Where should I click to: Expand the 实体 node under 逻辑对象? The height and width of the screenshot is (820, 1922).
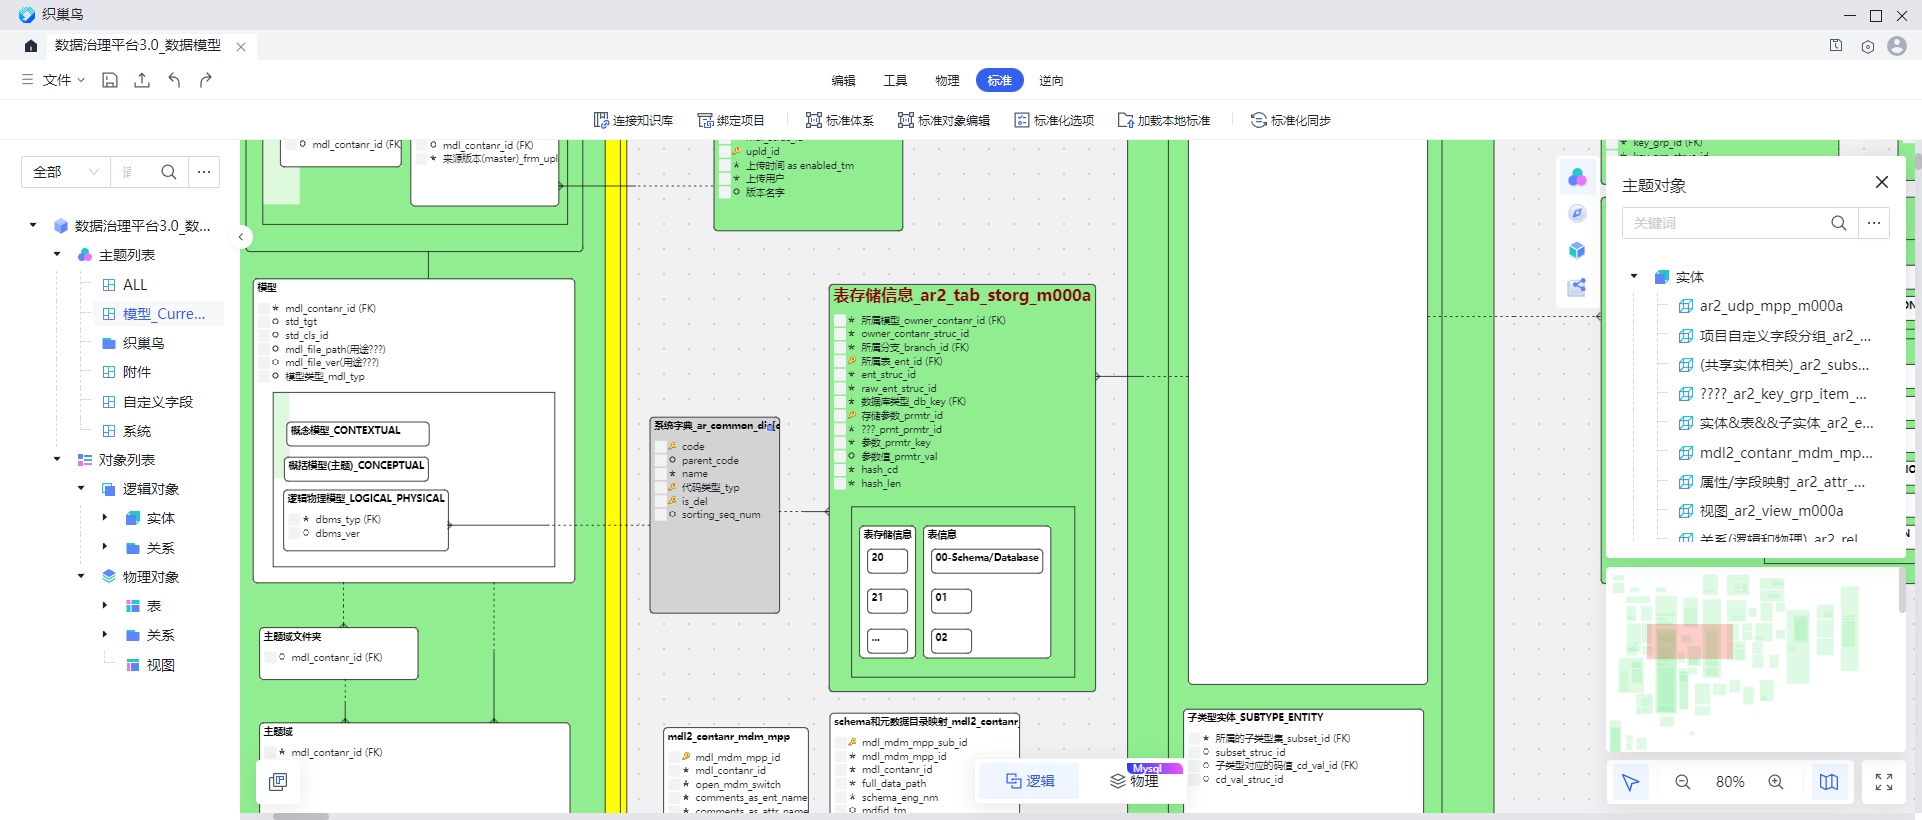point(105,518)
